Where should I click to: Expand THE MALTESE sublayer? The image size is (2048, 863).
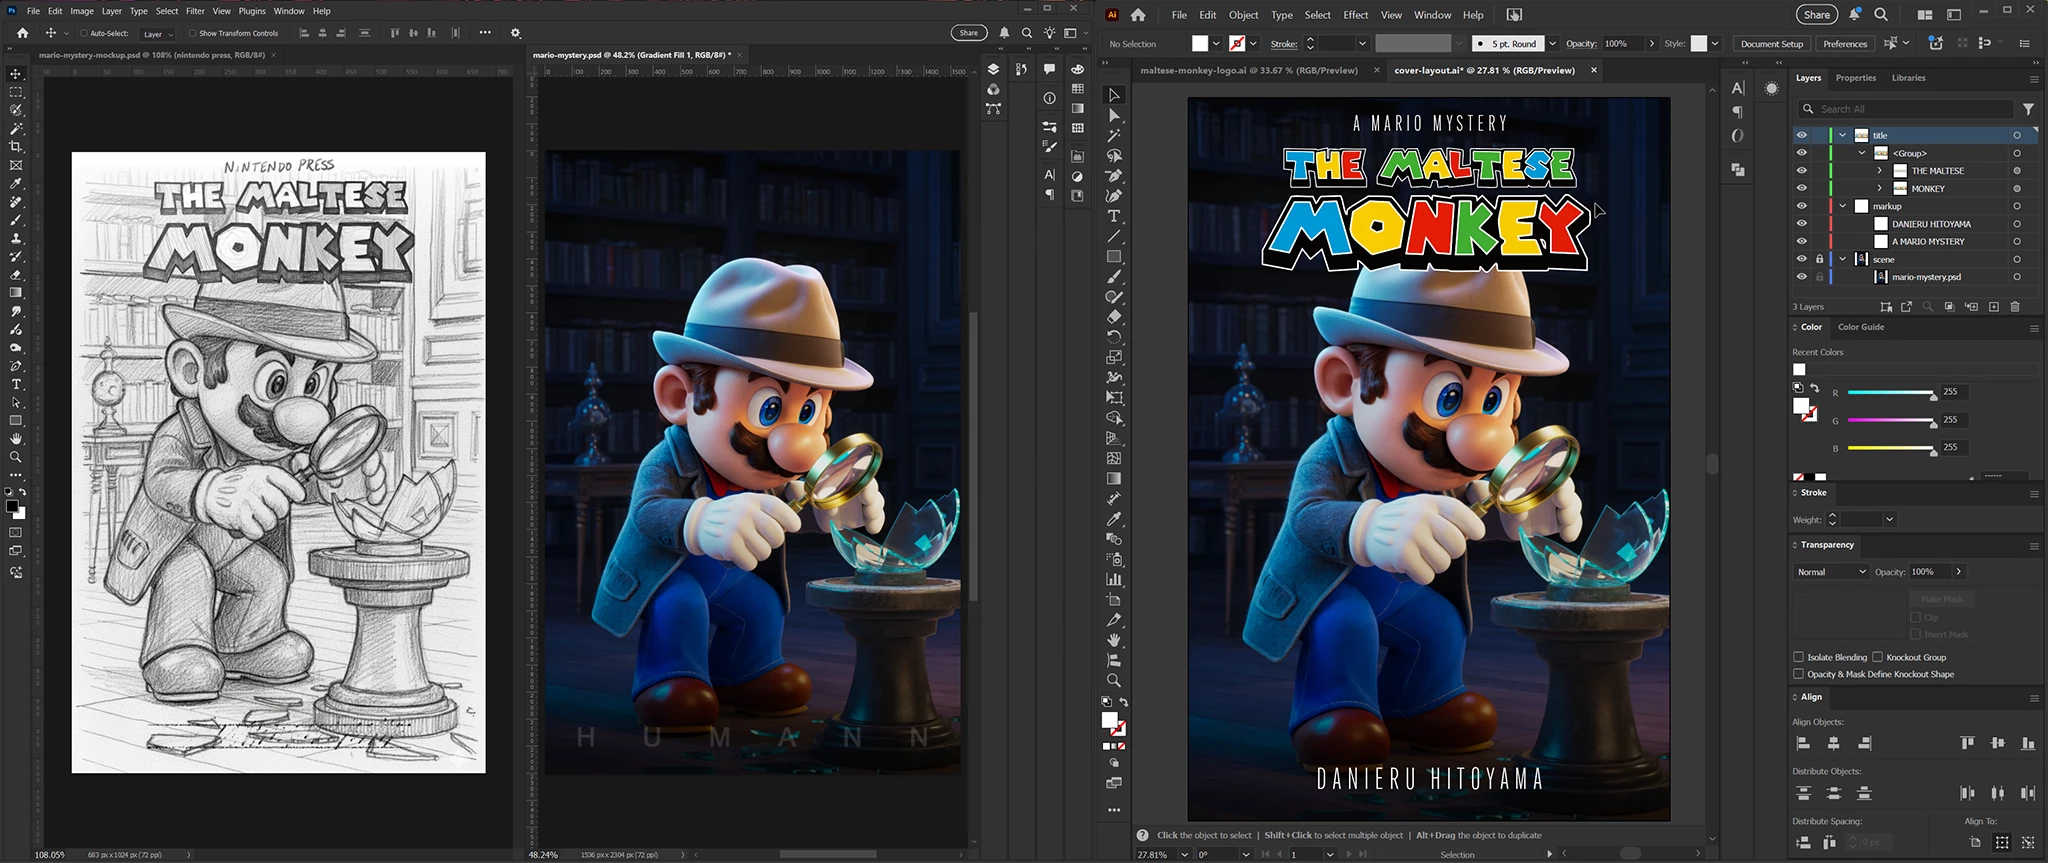pyautogui.click(x=1880, y=171)
